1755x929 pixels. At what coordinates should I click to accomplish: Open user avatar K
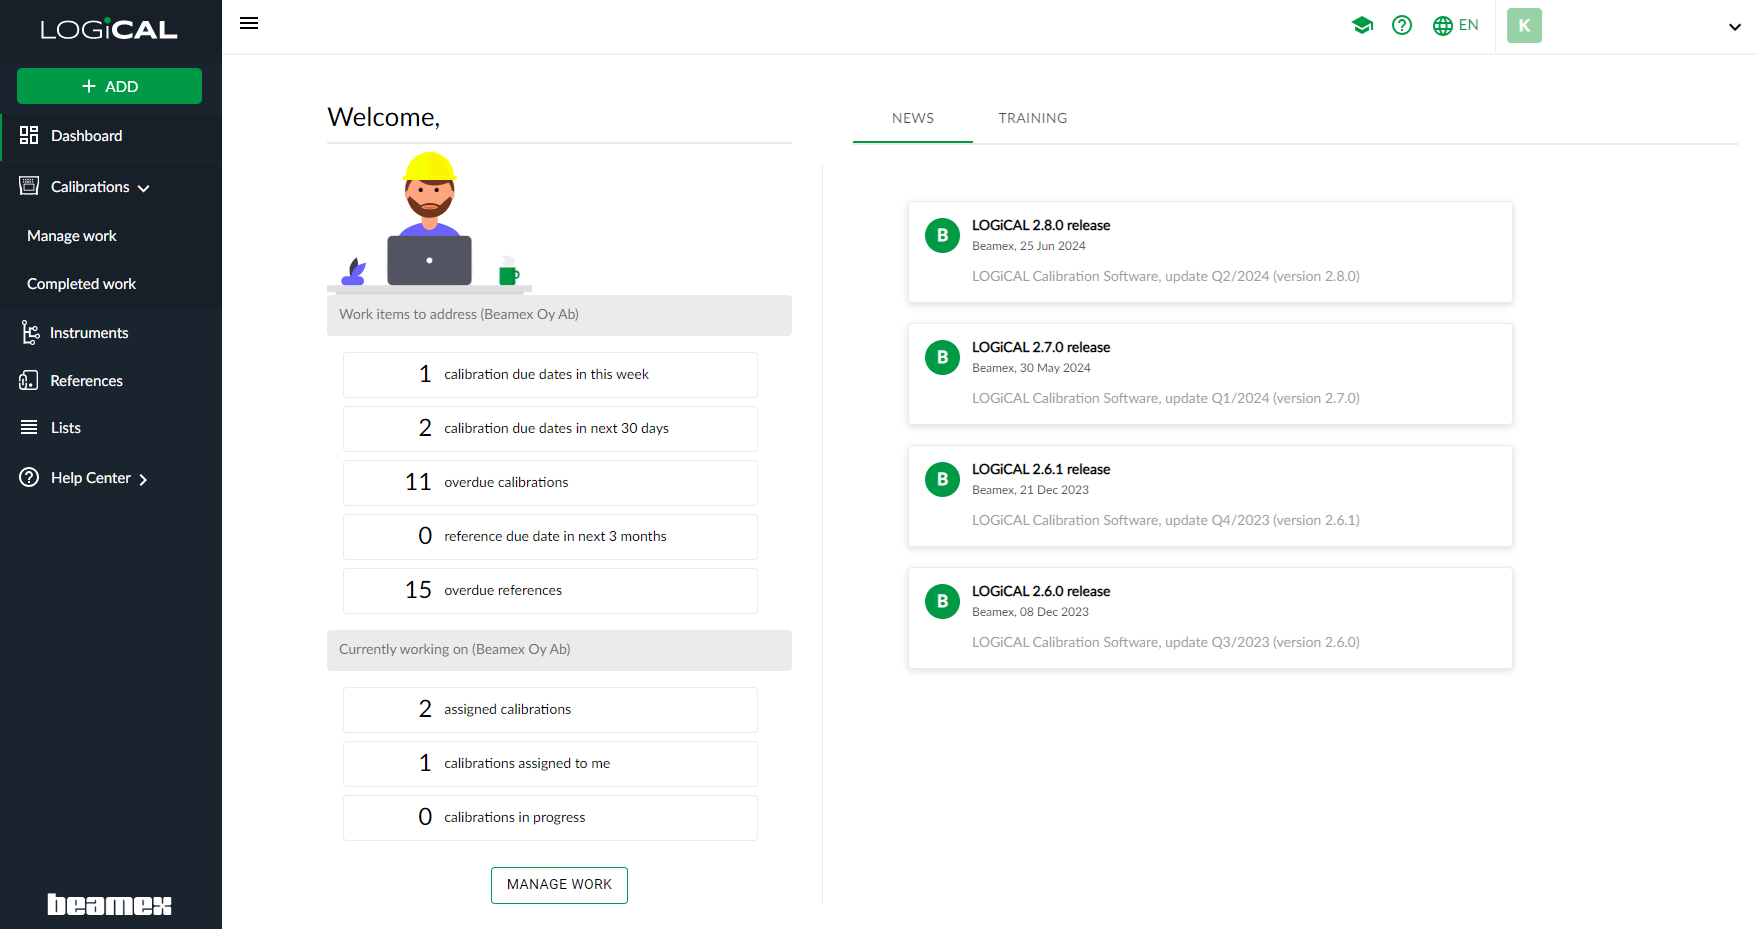pyautogui.click(x=1524, y=25)
